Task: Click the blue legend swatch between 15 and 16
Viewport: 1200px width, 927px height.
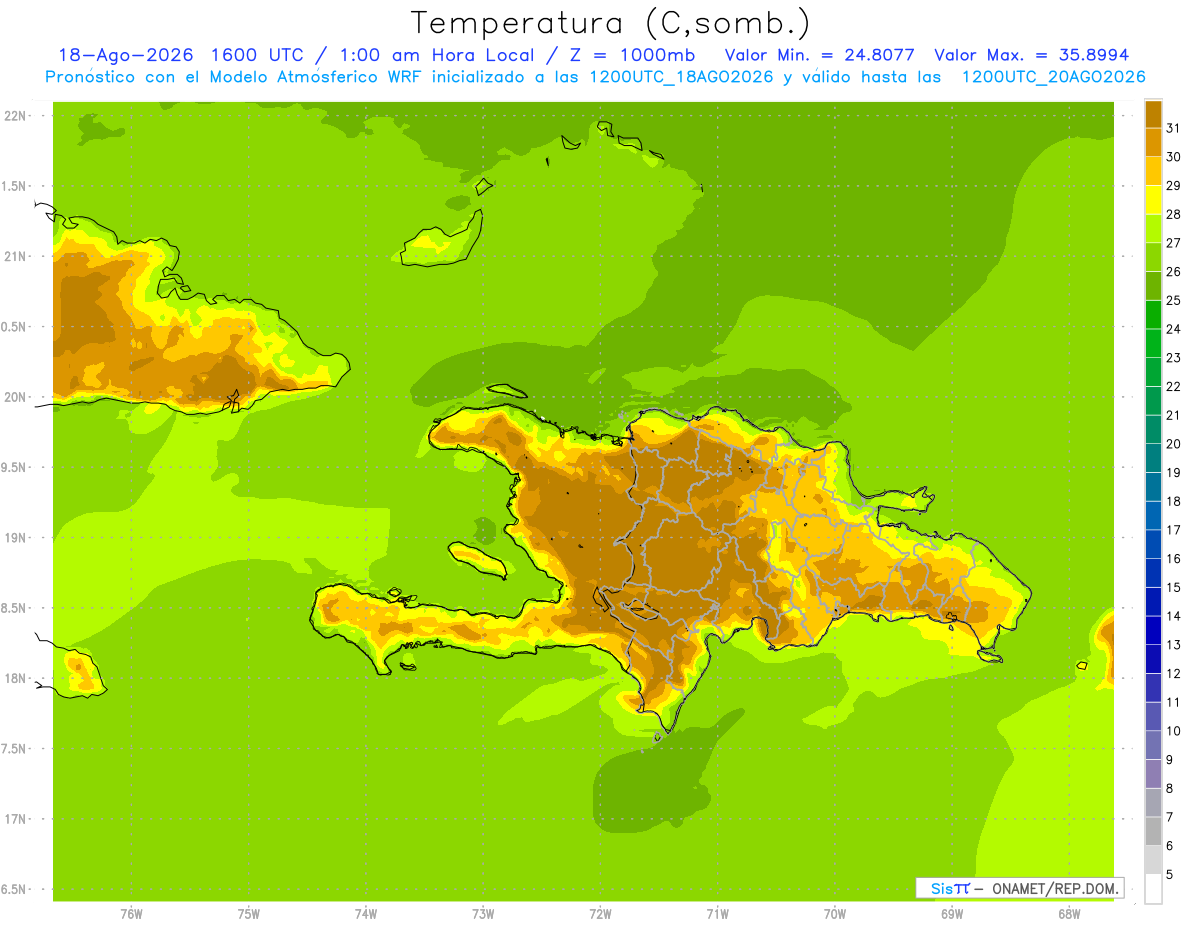Action: coord(1153,573)
